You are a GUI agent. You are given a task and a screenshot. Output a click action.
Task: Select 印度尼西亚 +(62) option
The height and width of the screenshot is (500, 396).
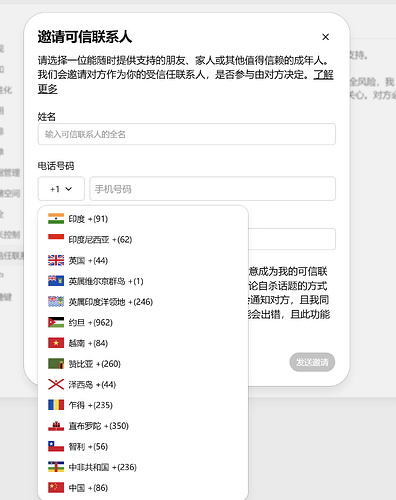[143, 239]
